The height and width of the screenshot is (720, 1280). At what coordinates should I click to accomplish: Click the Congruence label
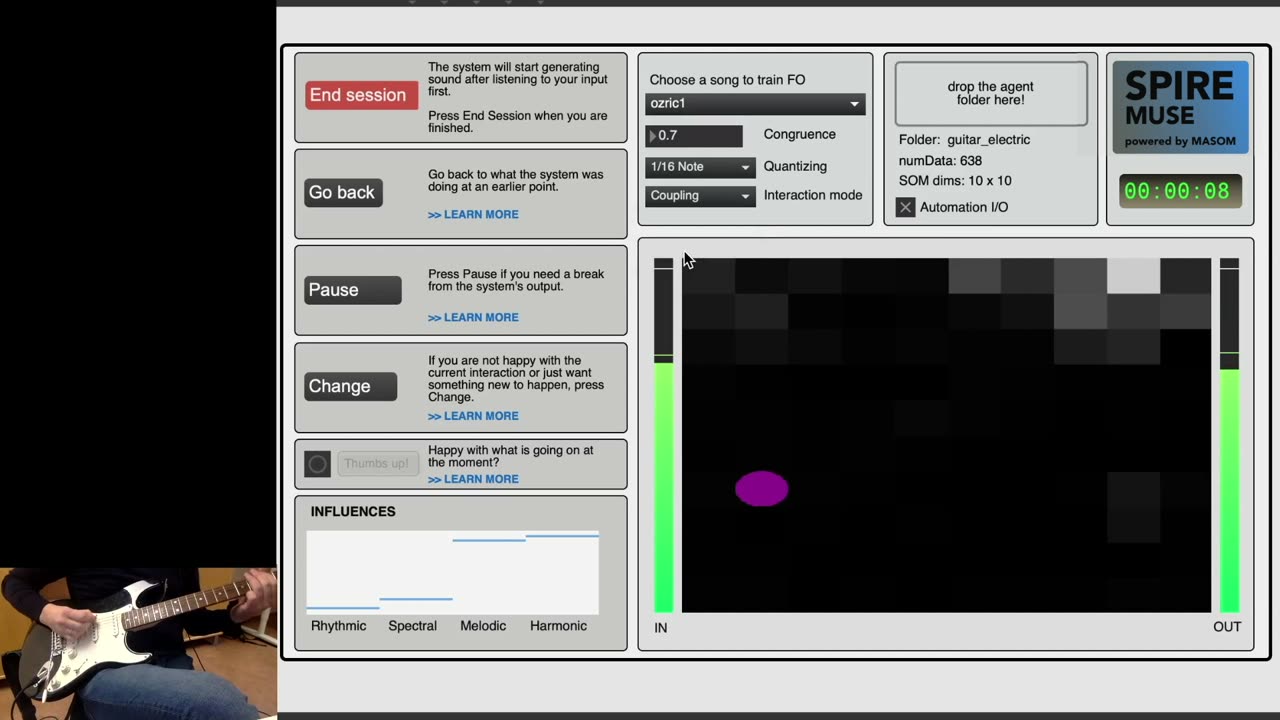click(x=800, y=135)
